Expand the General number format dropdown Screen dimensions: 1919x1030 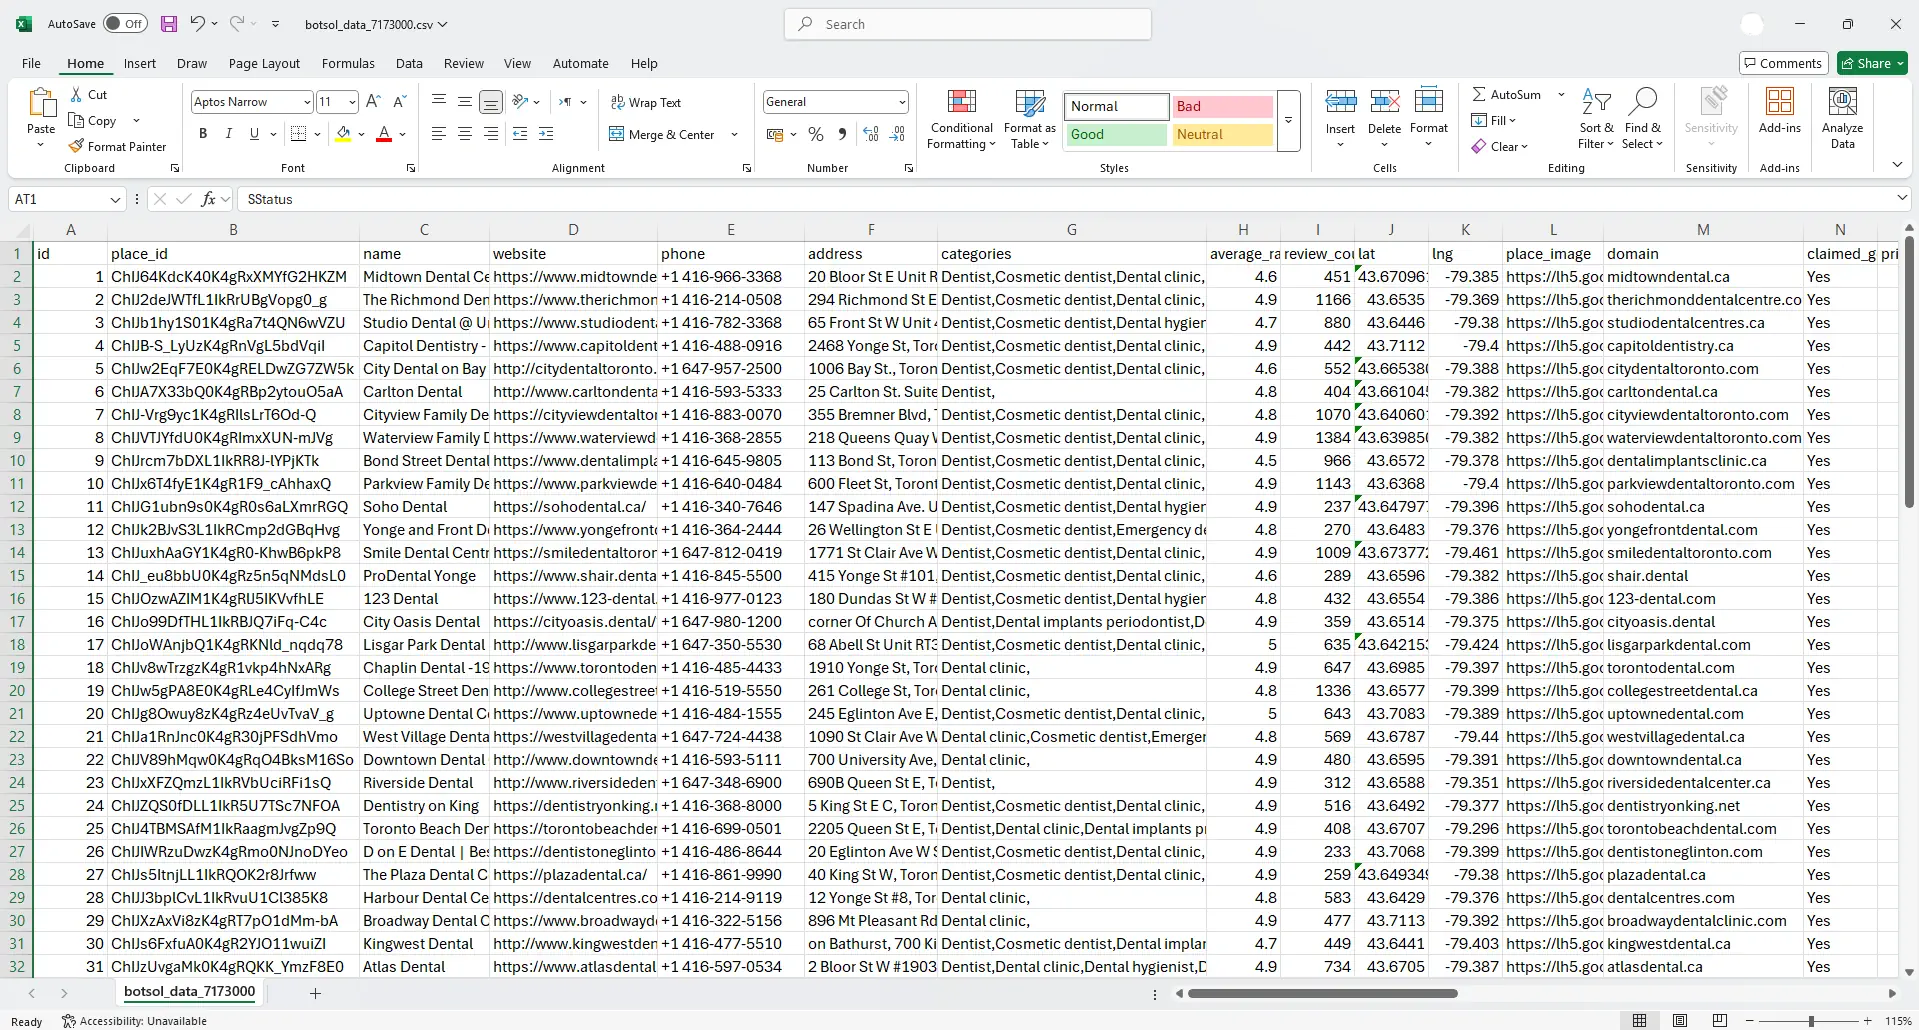pyautogui.click(x=901, y=102)
